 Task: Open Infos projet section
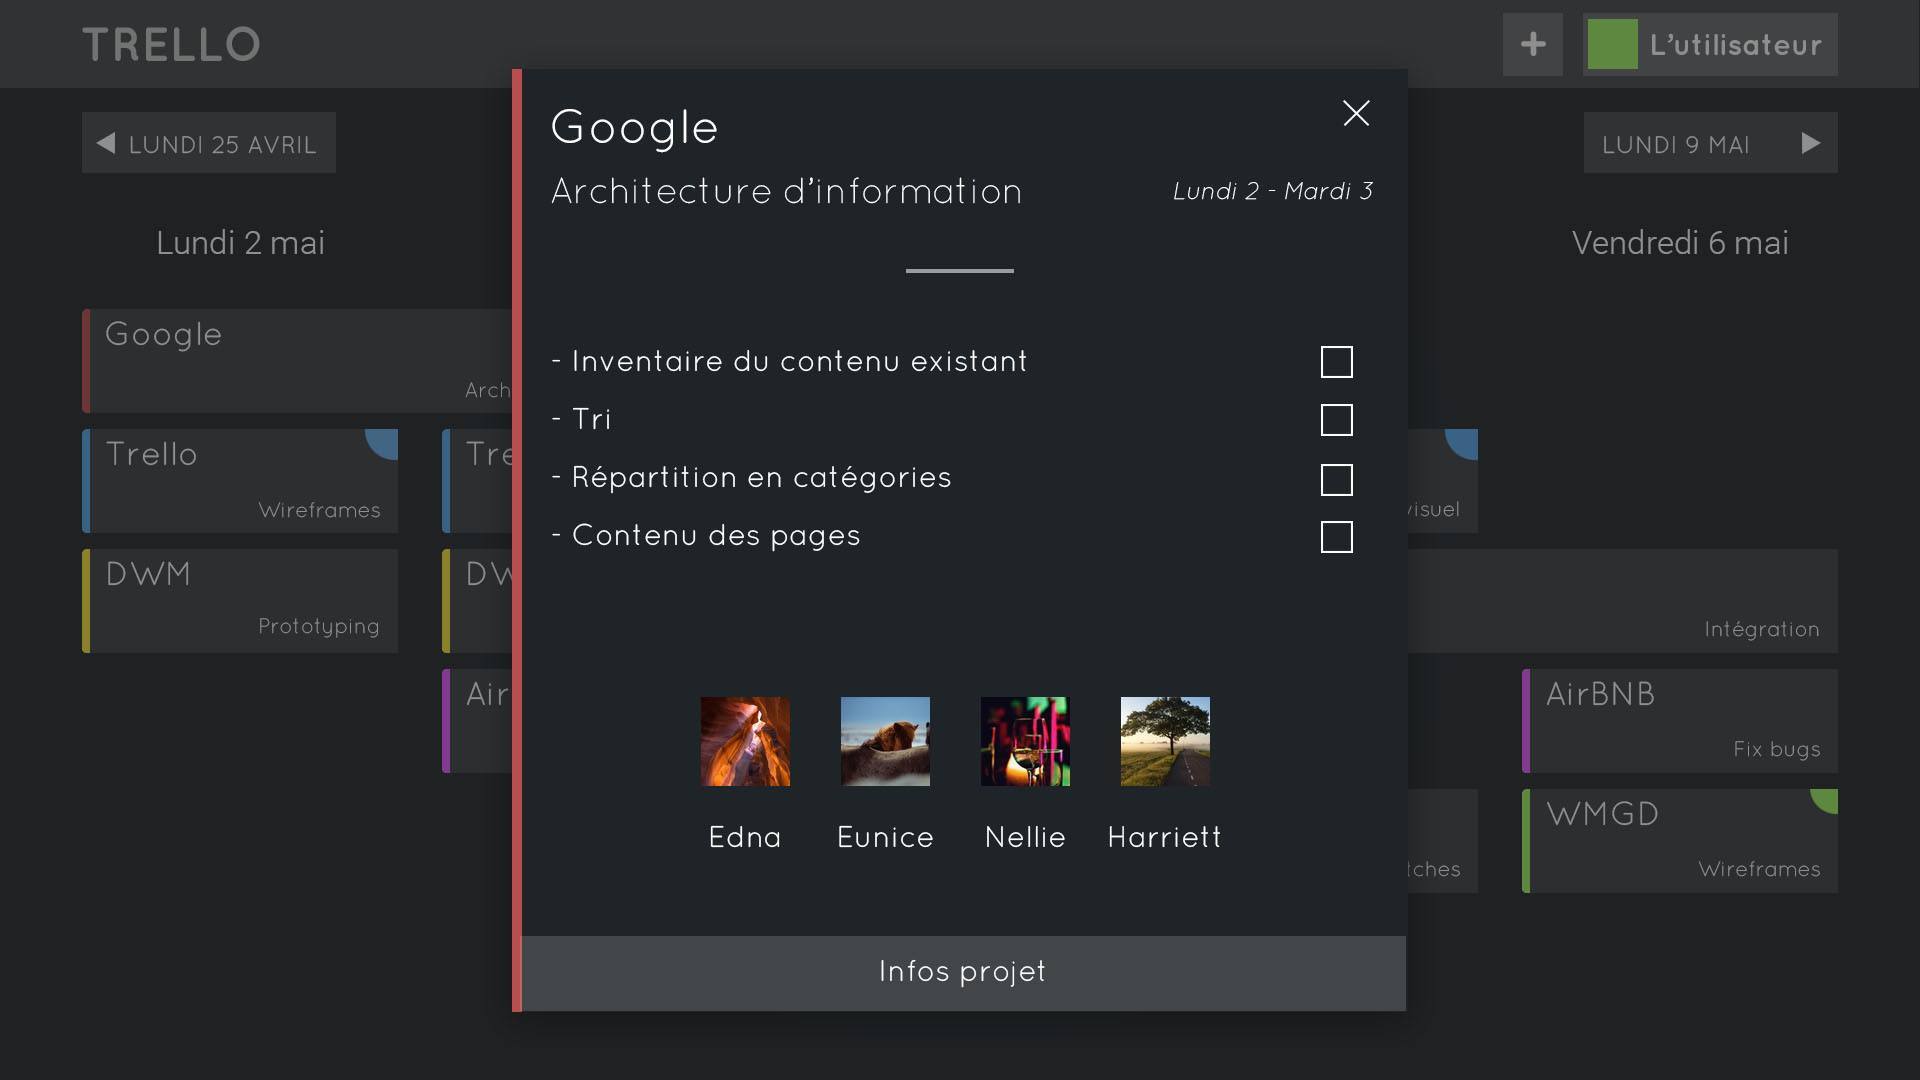click(962, 972)
